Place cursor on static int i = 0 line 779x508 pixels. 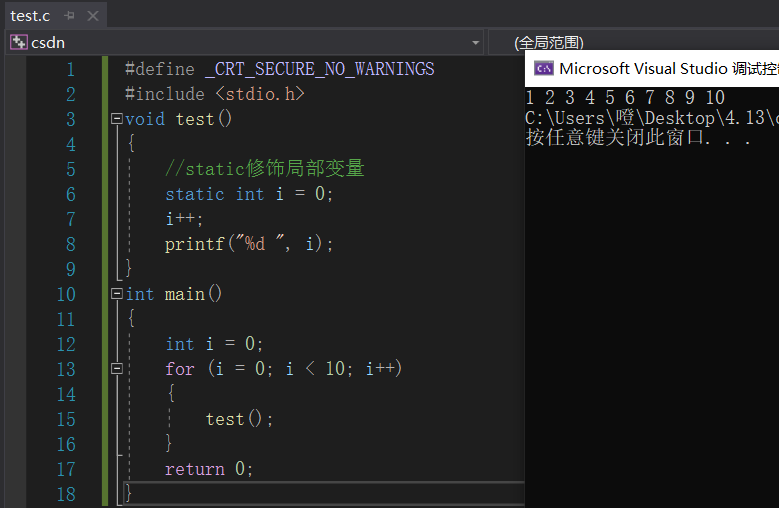pyautogui.click(x=249, y=194)
